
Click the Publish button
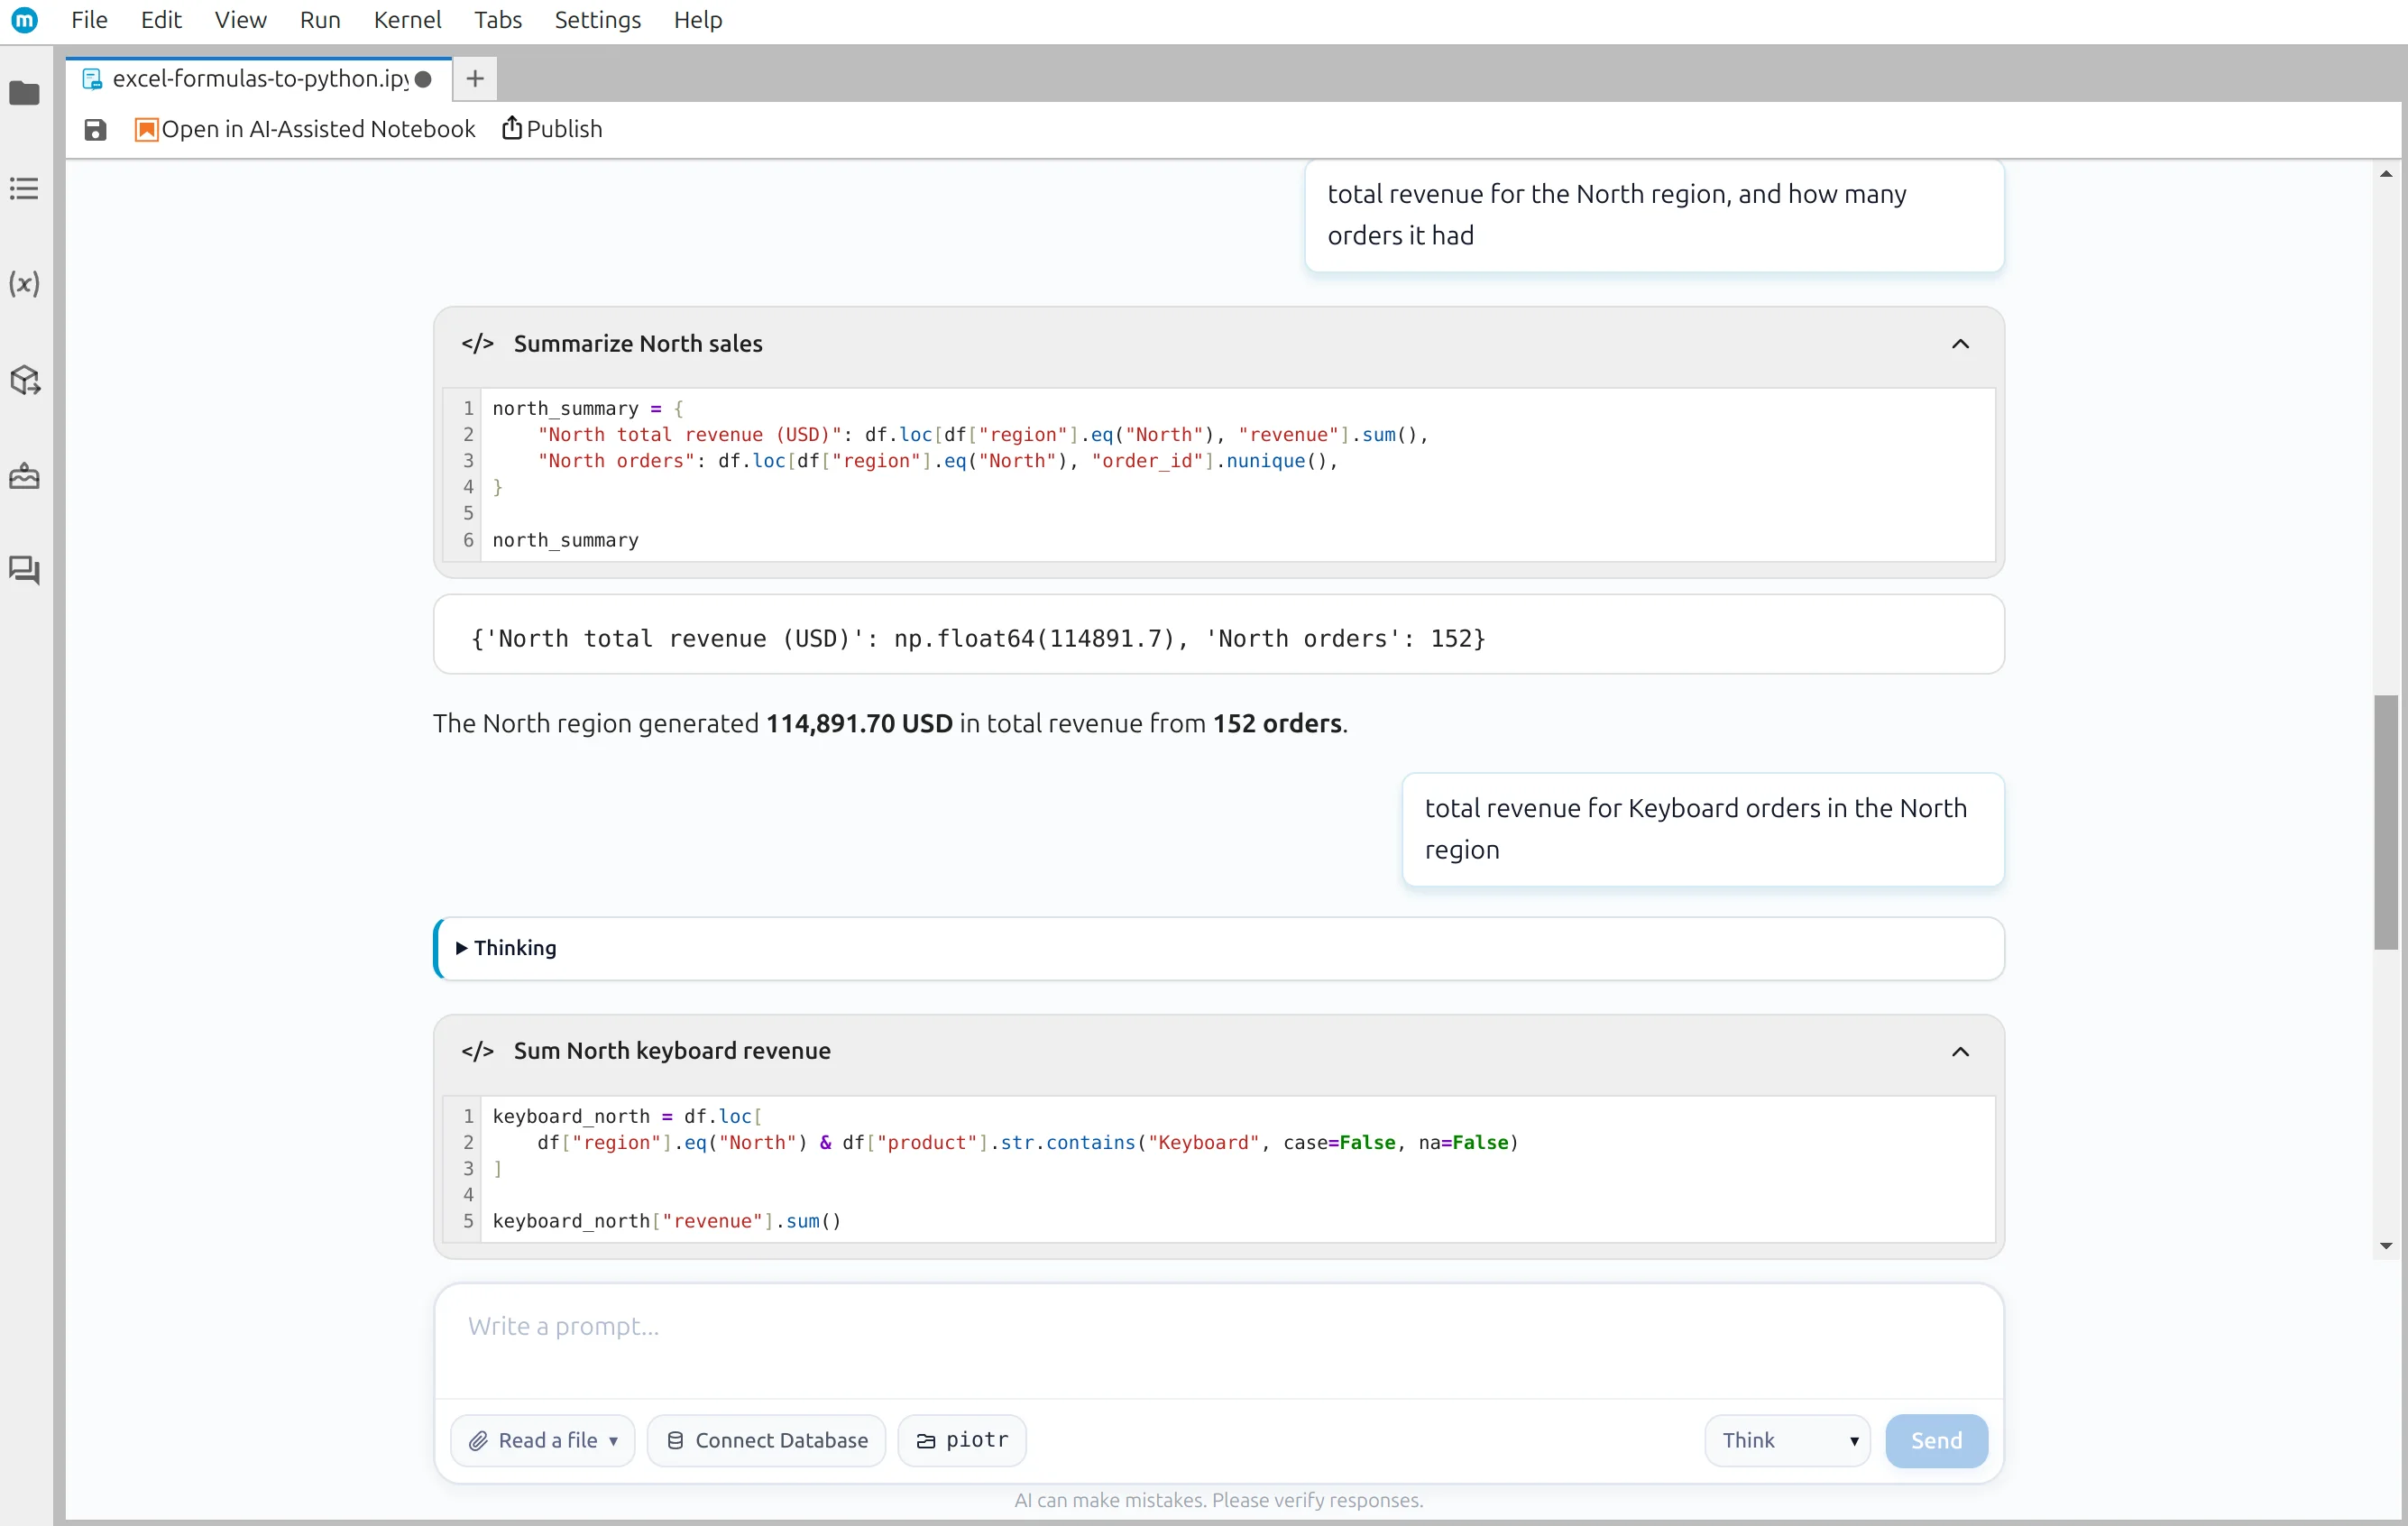(x=552, y=130)
